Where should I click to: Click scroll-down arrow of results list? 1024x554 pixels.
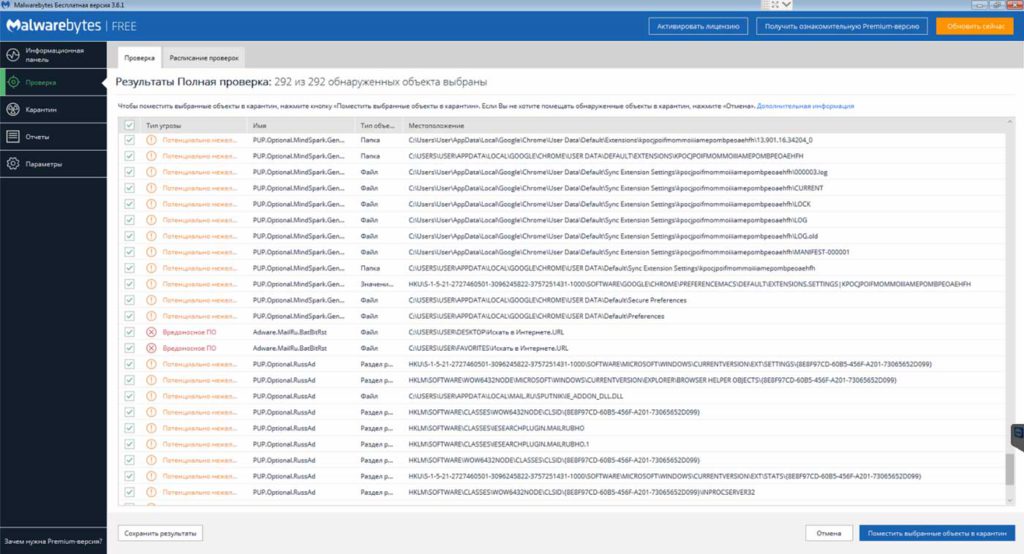point(1010,500)
